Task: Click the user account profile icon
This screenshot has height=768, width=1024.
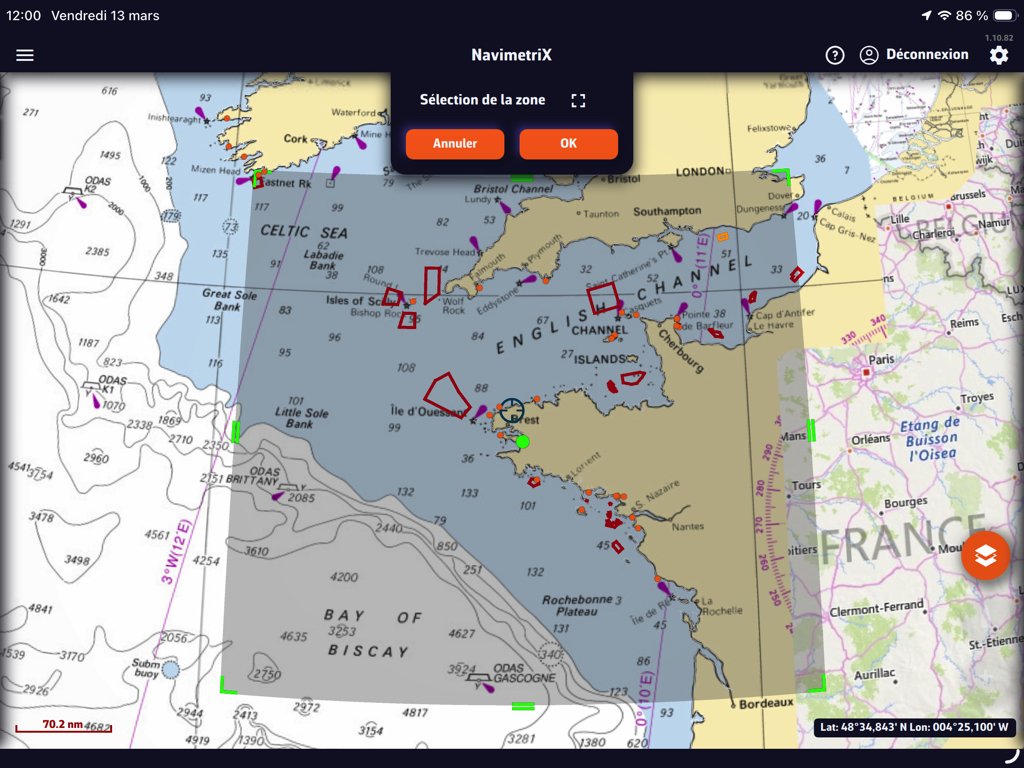Action: click(x=869, y=55)
